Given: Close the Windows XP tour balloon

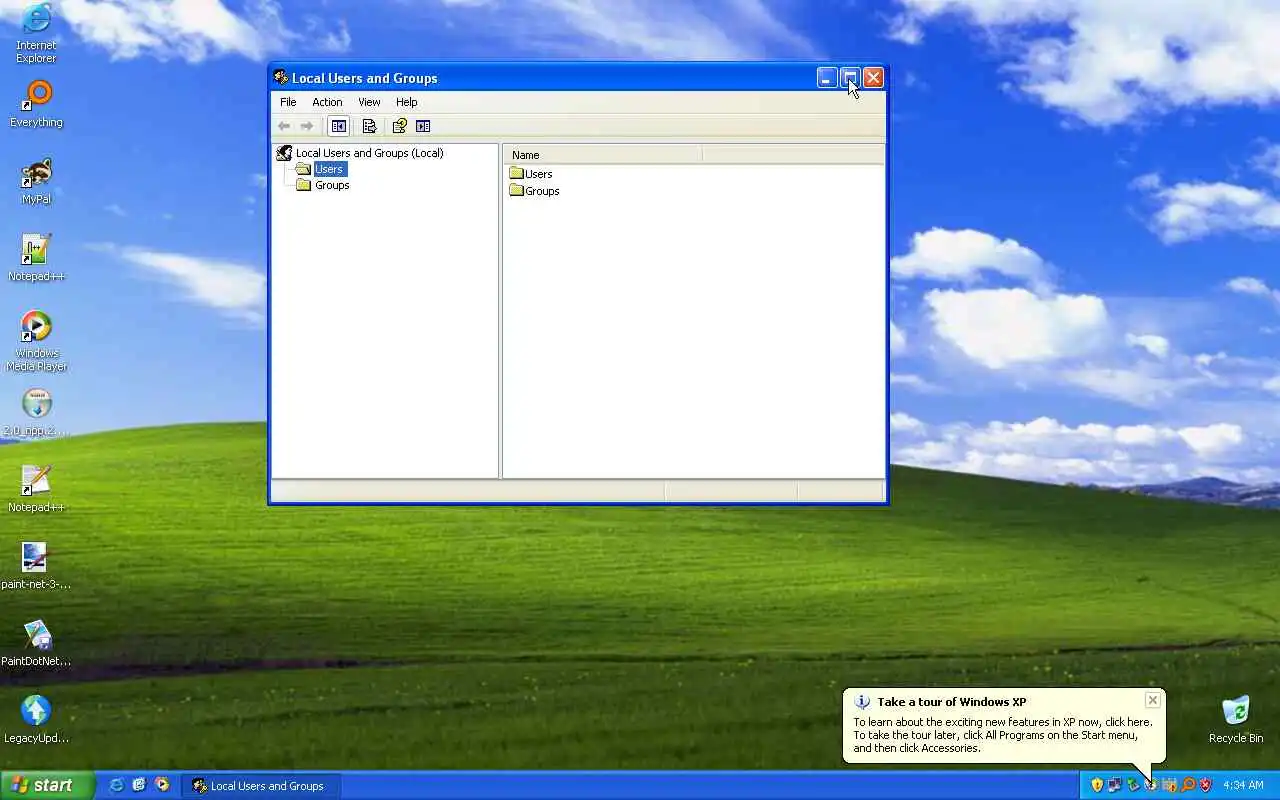Looking at the screenshot, I should click(1152, 700).
